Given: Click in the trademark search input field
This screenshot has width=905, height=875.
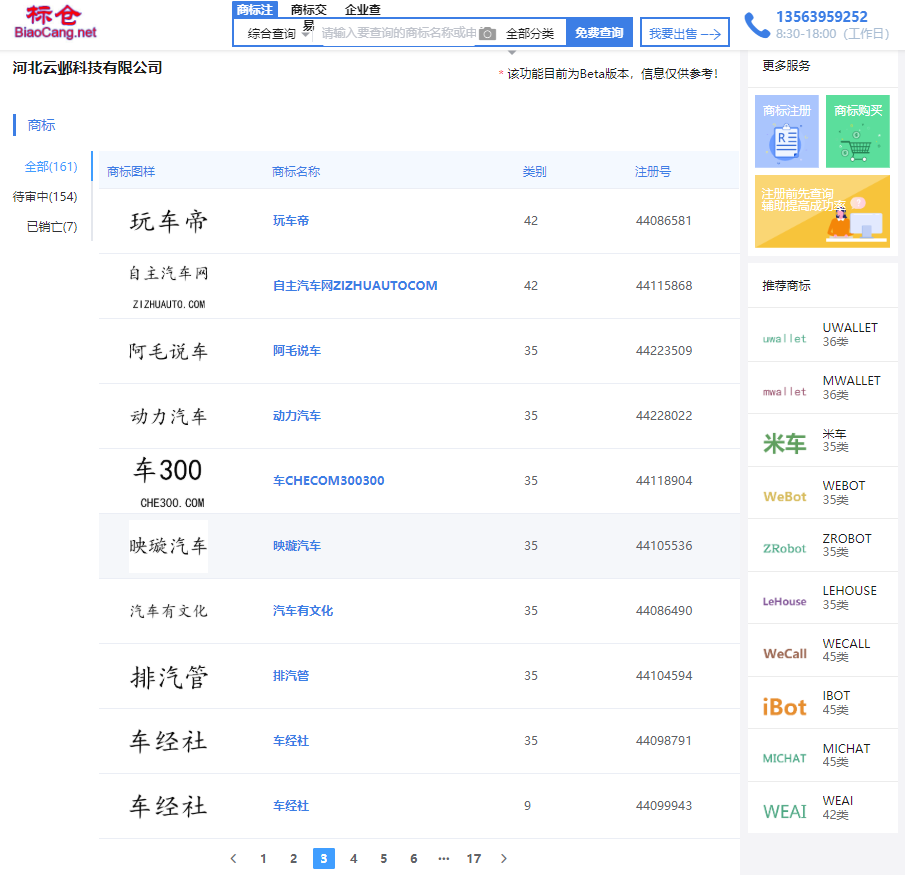Looking at the screenshot, I should coord(398,33).
